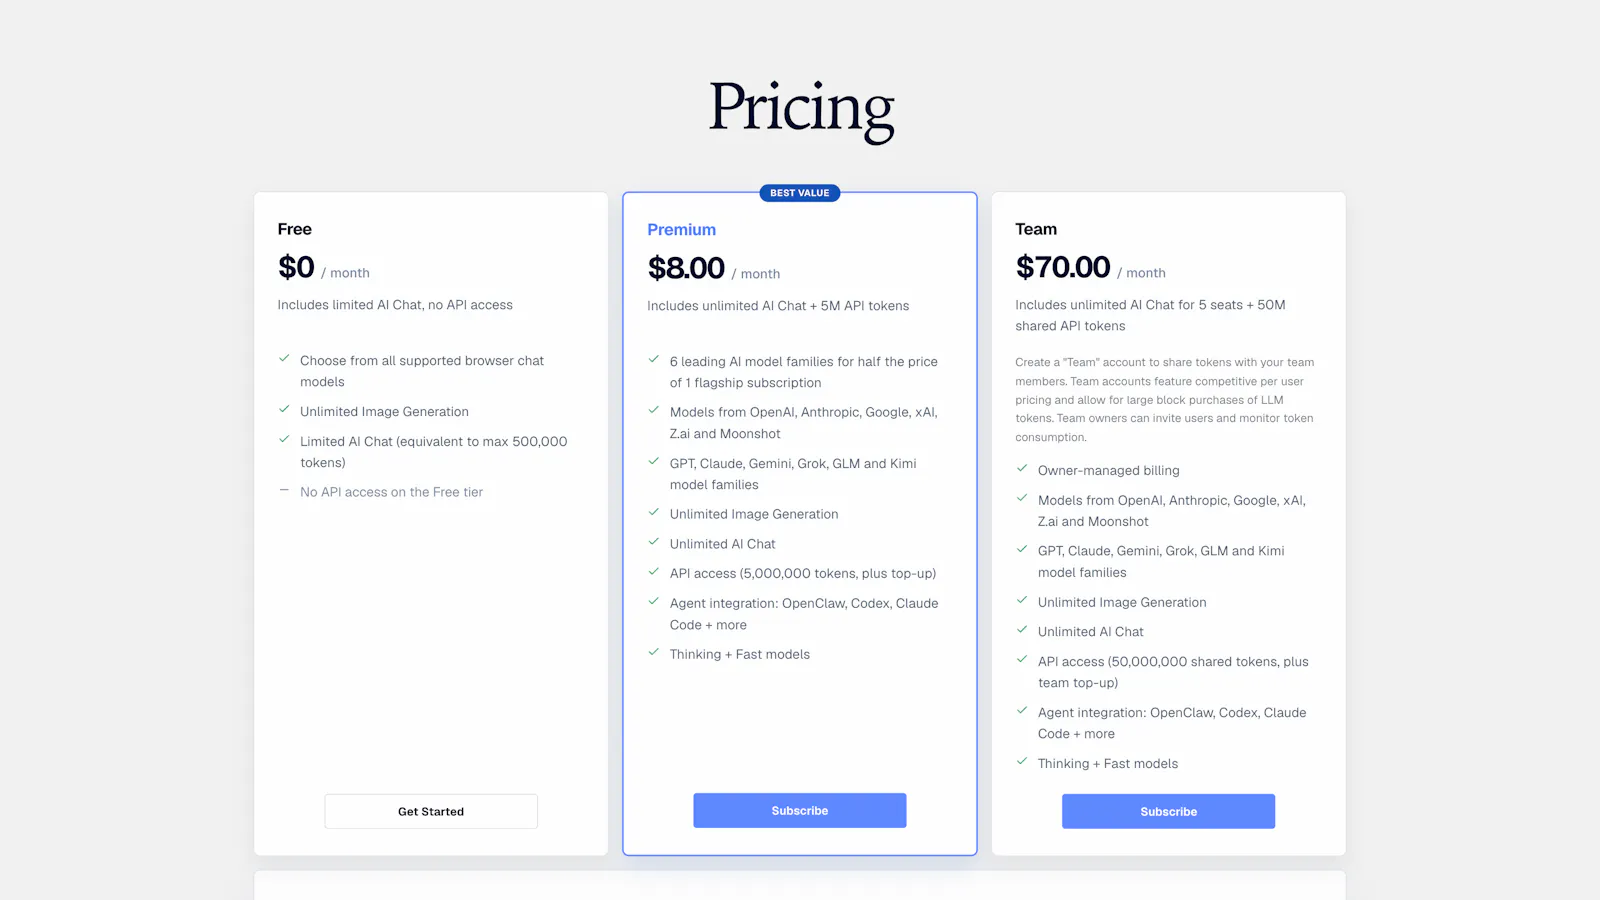This screenshot has width=1600, height=900.
Task: Subscribe to the Premium plan
Action: tap(800, 810)
